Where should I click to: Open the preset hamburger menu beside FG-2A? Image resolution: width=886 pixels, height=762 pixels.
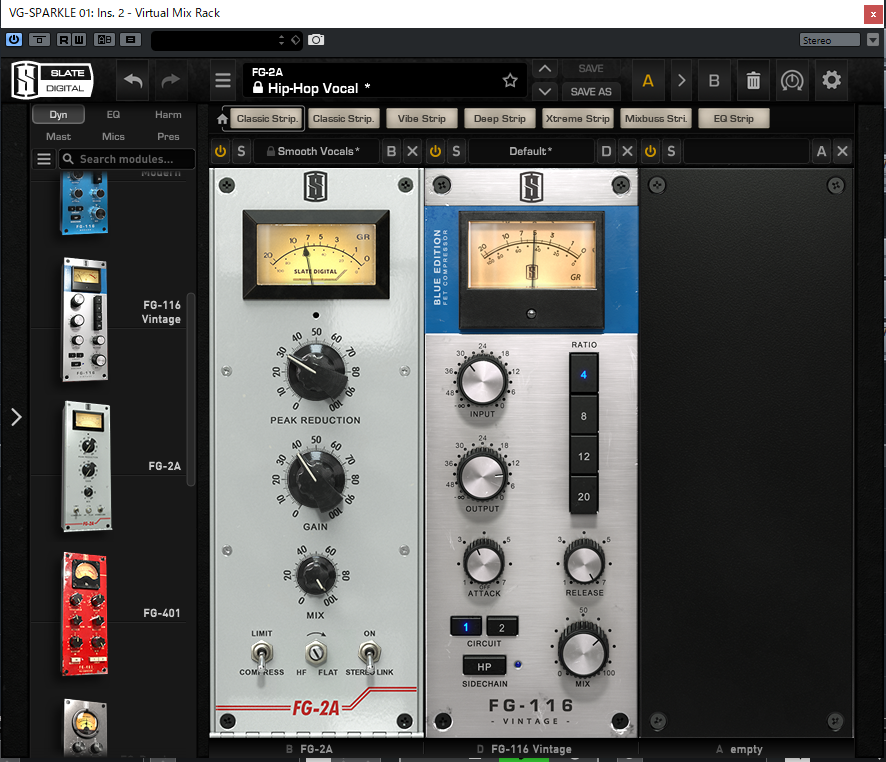click(x=223, y=81)
